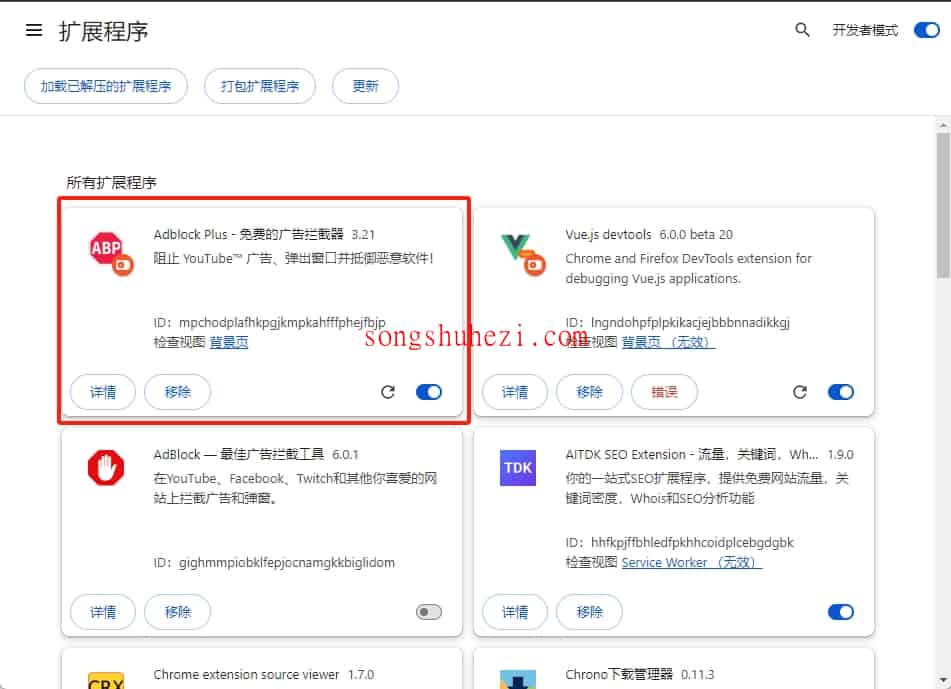Open AITDK Service Worker（无效） link
This screenshot has width=951, height=689.
coord(691,562)
